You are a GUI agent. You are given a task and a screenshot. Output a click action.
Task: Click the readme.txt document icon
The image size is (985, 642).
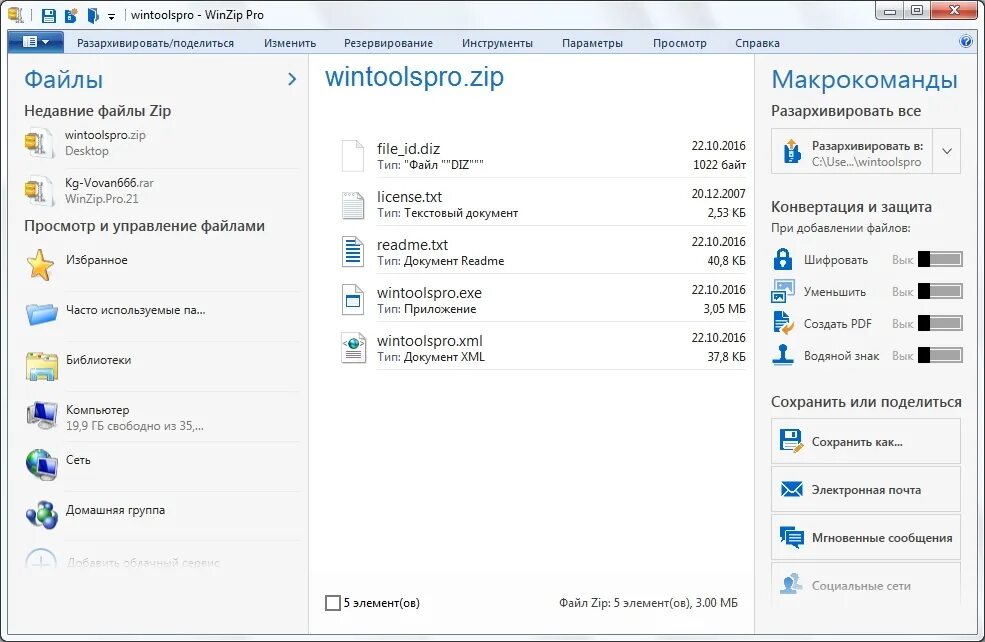[x=352, y=252]
